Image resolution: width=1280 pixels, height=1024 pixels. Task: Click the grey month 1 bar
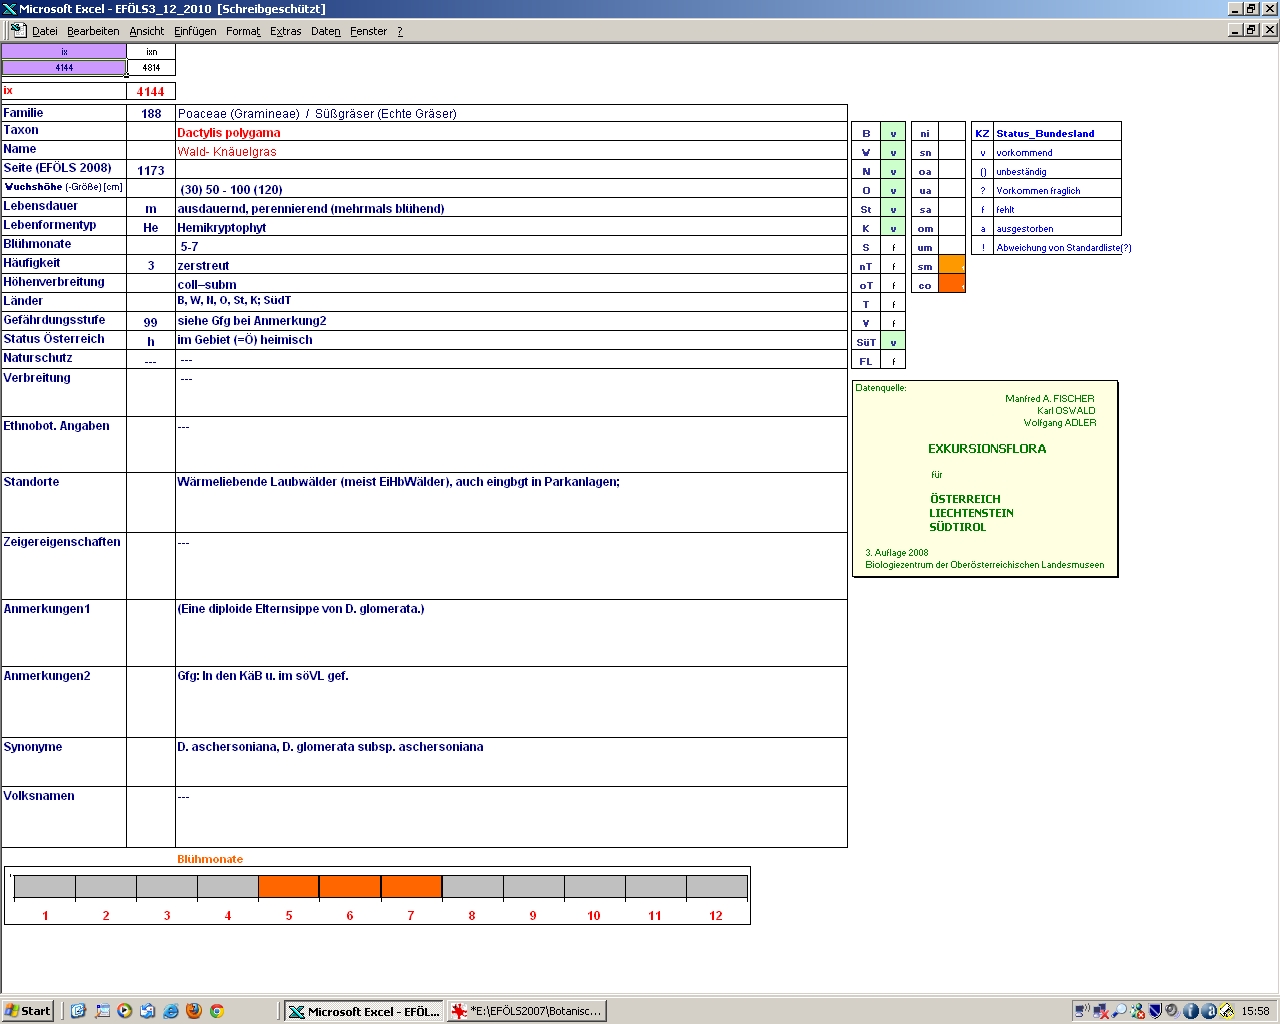tap(45, 887)
